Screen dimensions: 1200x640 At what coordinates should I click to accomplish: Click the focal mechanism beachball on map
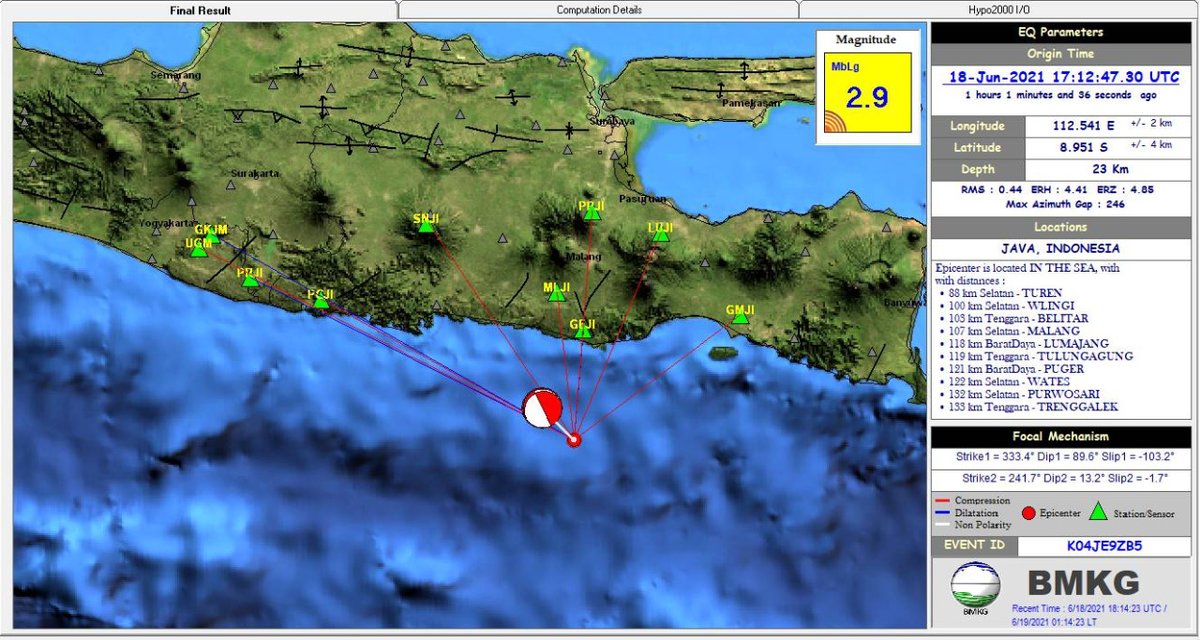coord(542,406)
